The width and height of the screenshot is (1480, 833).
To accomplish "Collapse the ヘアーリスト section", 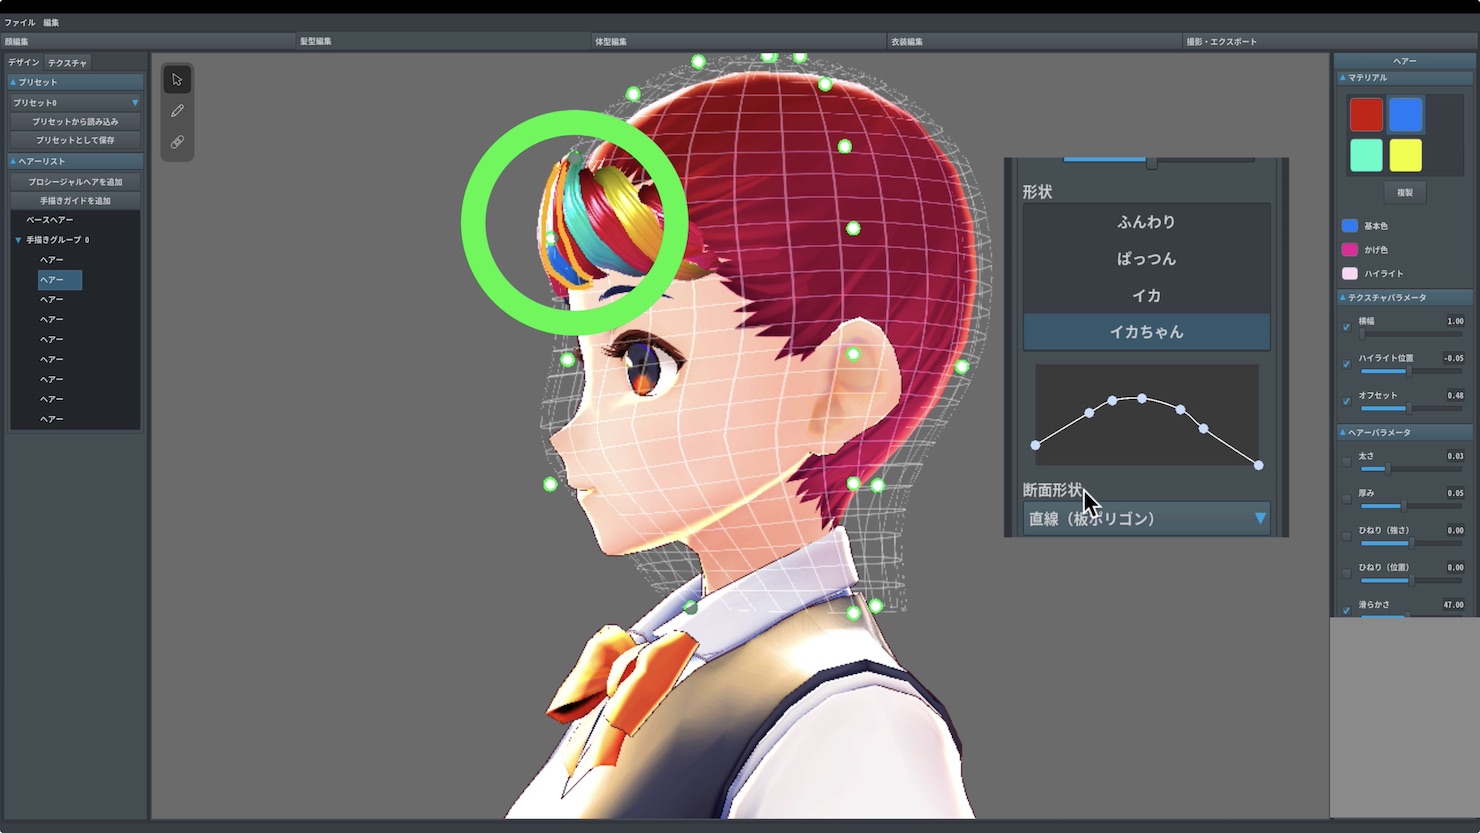I will [x=75, y=161].
